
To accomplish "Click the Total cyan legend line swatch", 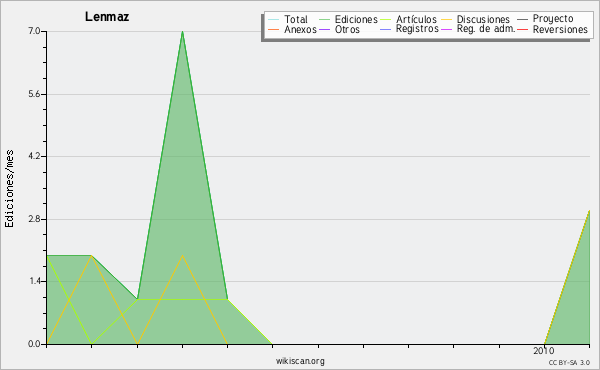I will tap(274, 20).
